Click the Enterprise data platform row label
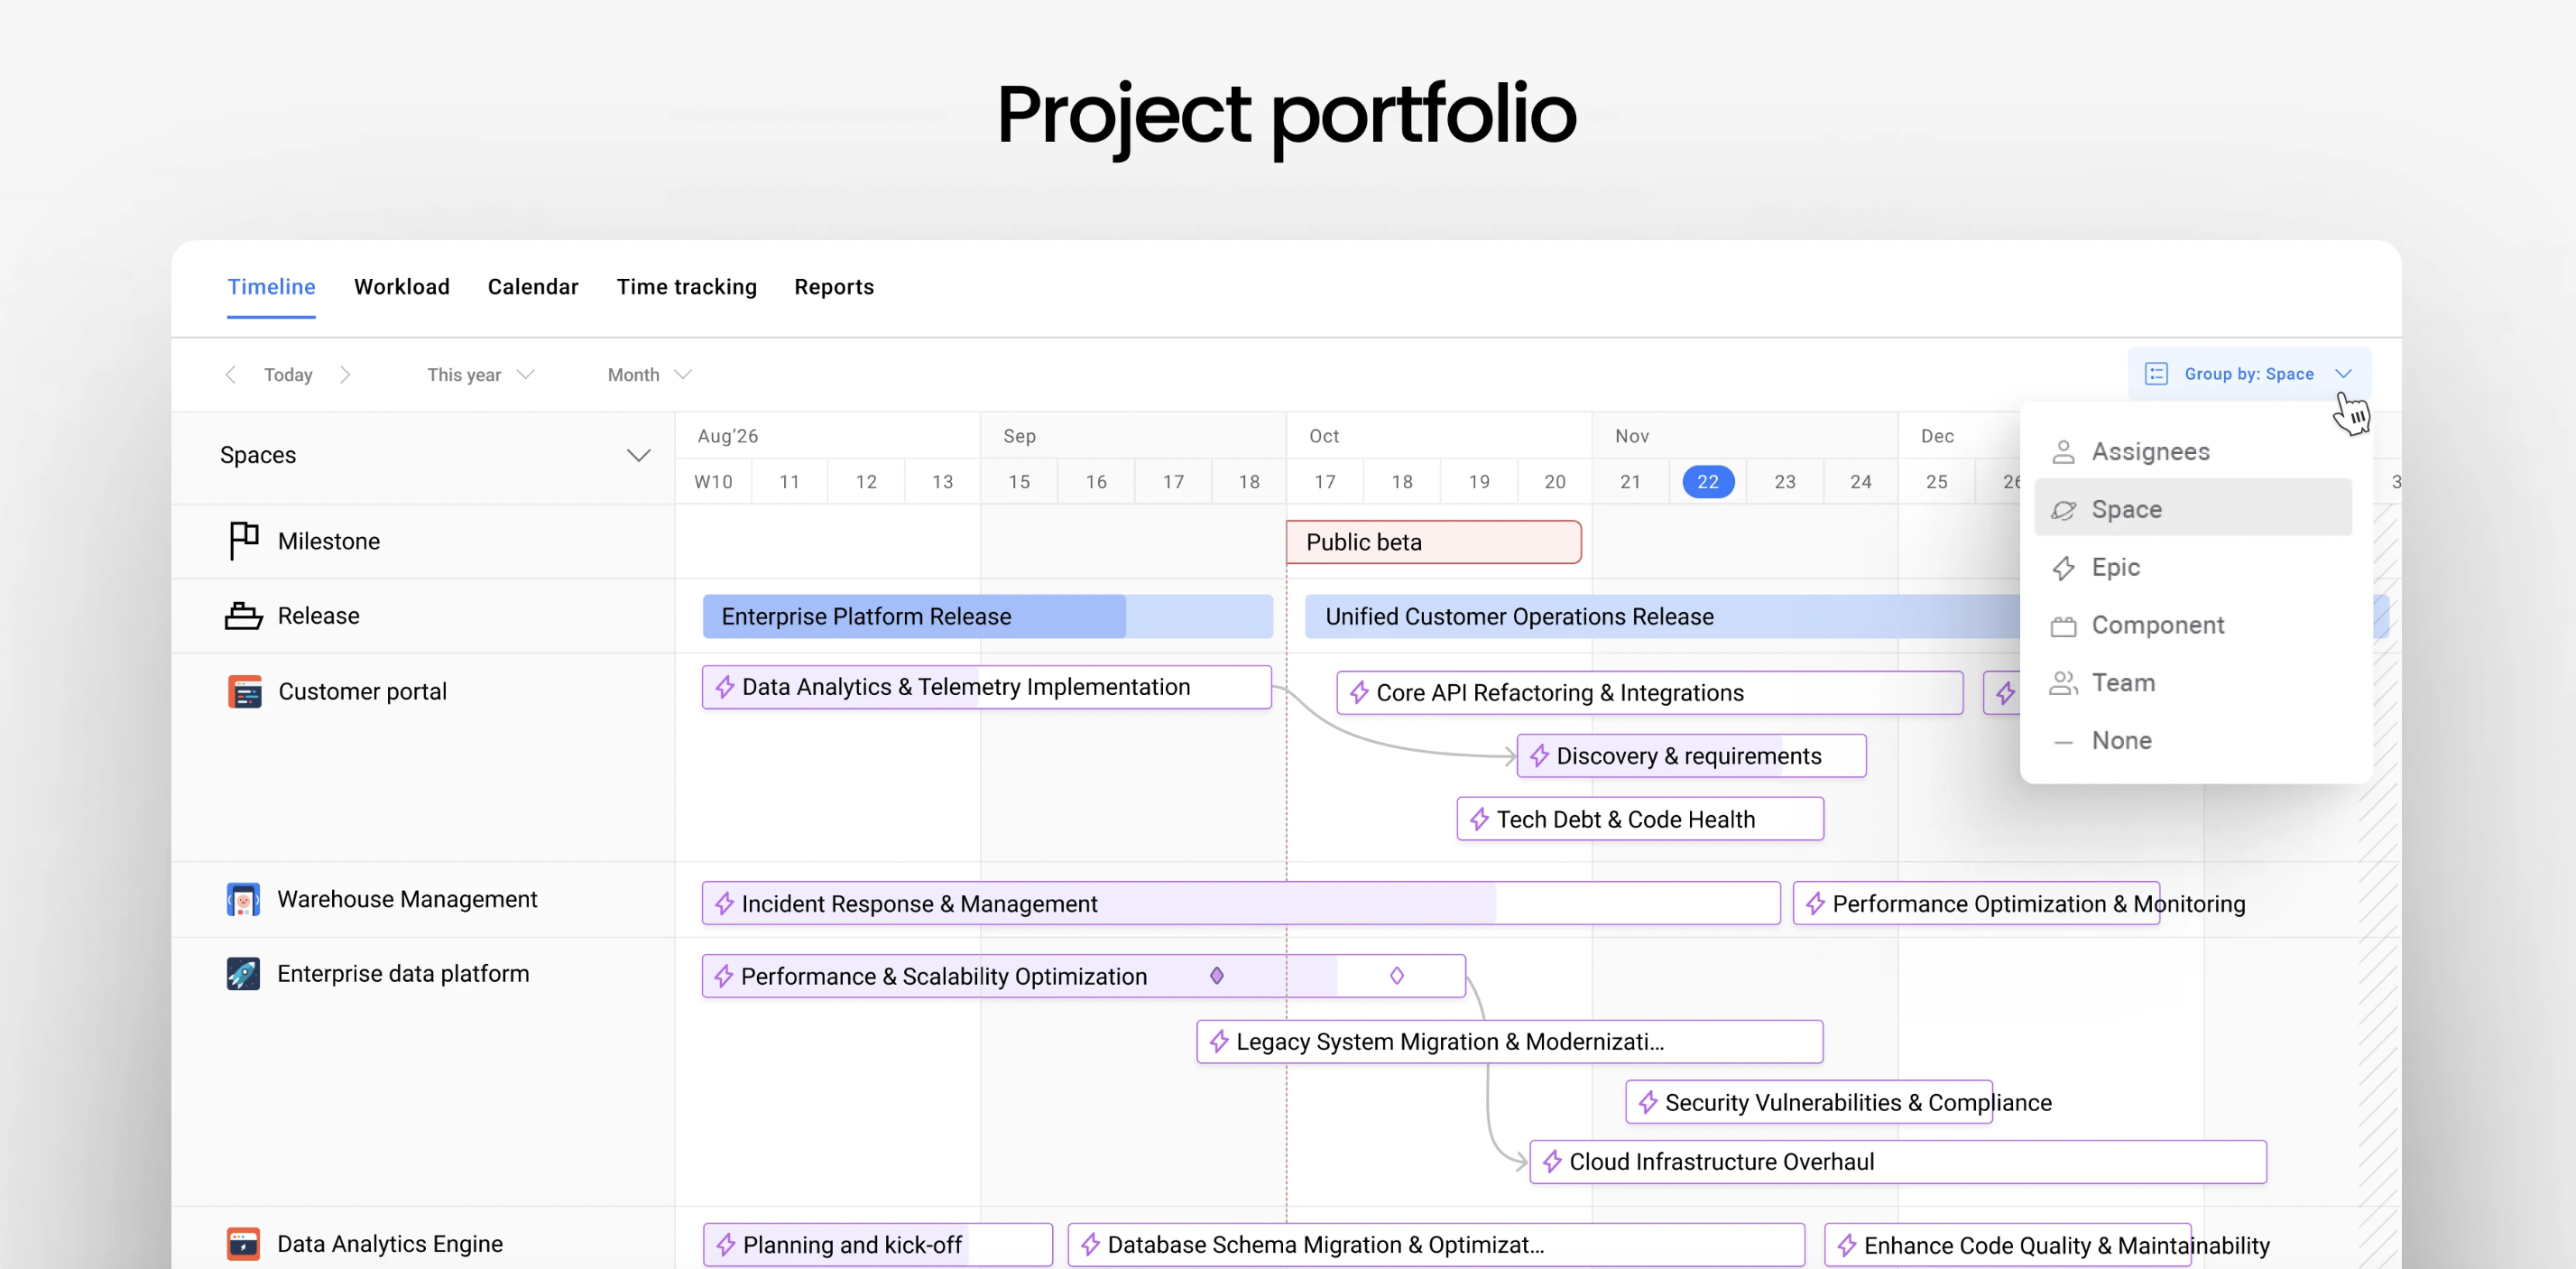Viewport: 2576px width, 1269px height. pyautogui.click(x=403, y=974)
